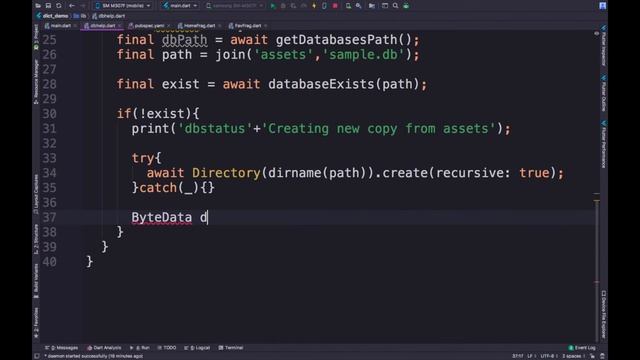640x360 pixels.
Task: Open the Run bottom tool tab
Action: (x=140, y=348)
